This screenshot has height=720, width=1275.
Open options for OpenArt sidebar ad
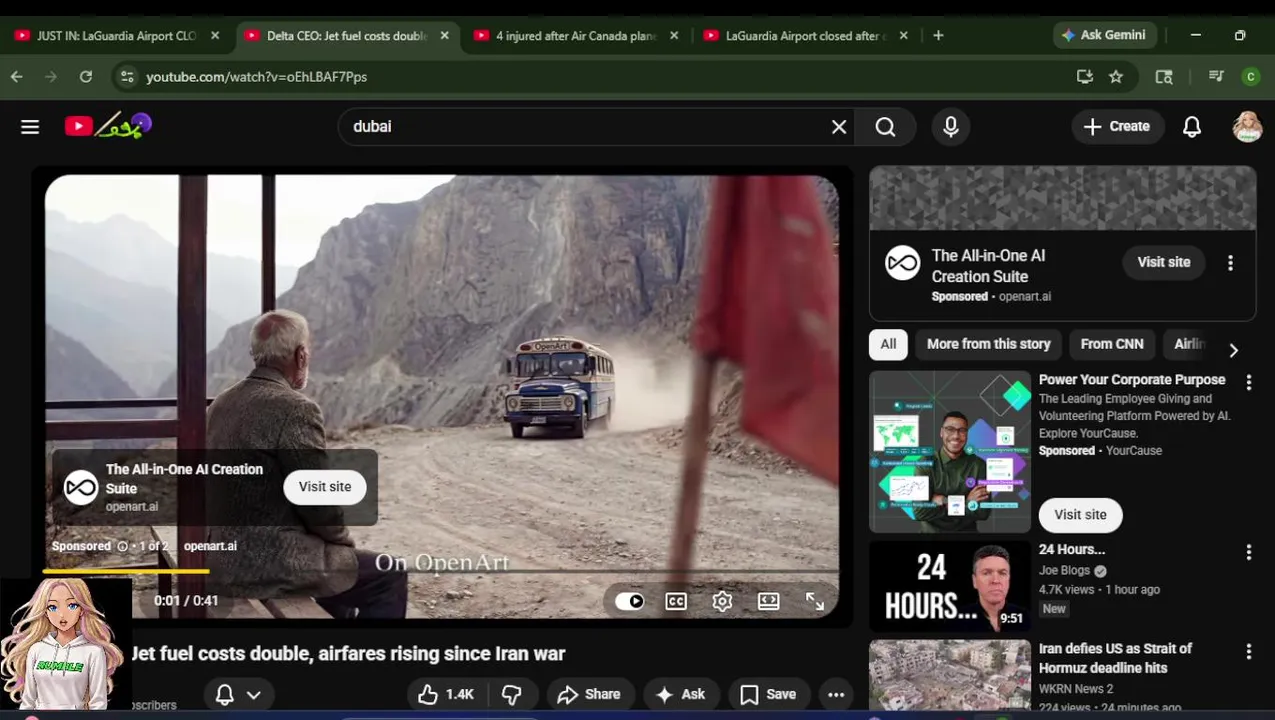pyautogui.click(x=1230, y=263)
